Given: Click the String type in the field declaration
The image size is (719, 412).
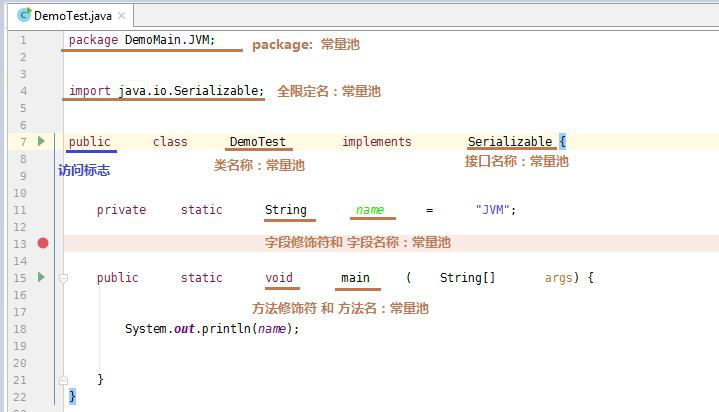Looking at the screenshot, I should [x=285, y=210].
